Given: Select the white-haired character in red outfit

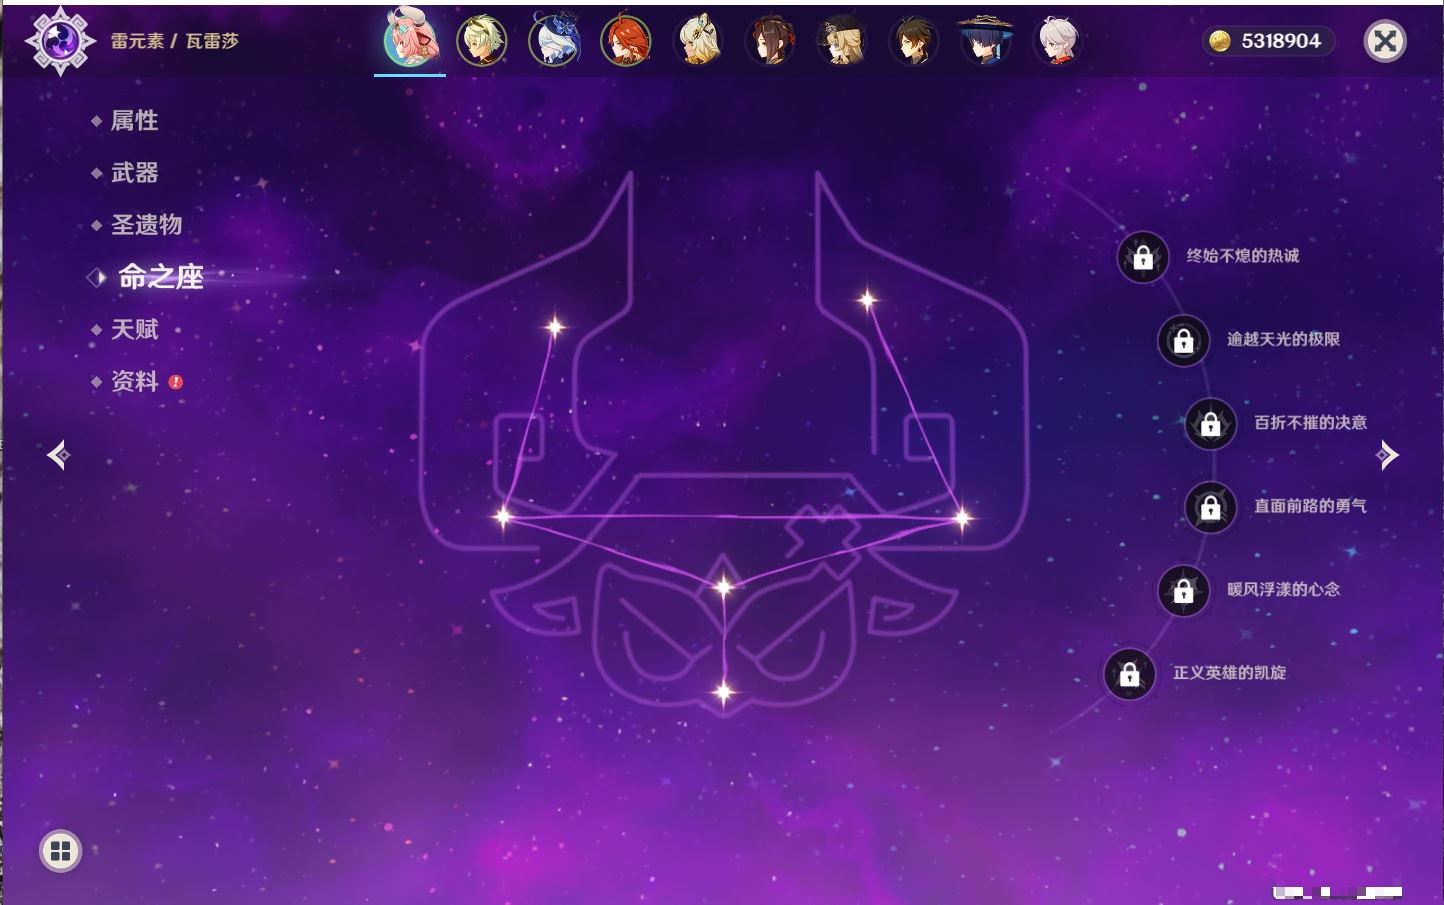Looking at the screenshot, I should click(1058, 41).
